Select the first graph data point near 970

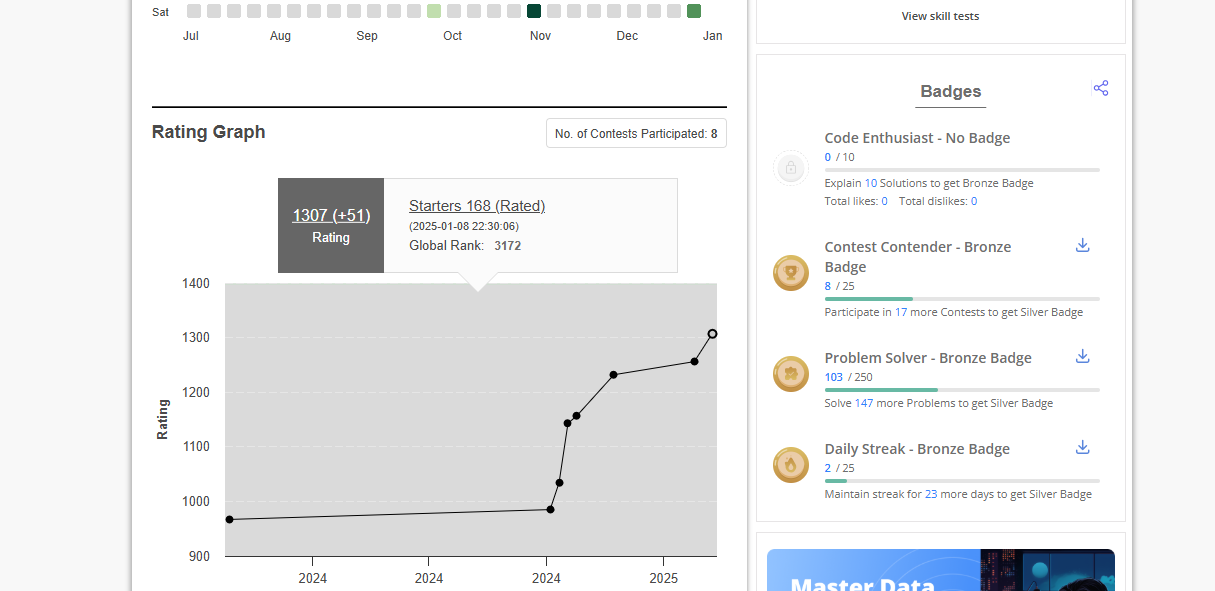tap(229, 520)
